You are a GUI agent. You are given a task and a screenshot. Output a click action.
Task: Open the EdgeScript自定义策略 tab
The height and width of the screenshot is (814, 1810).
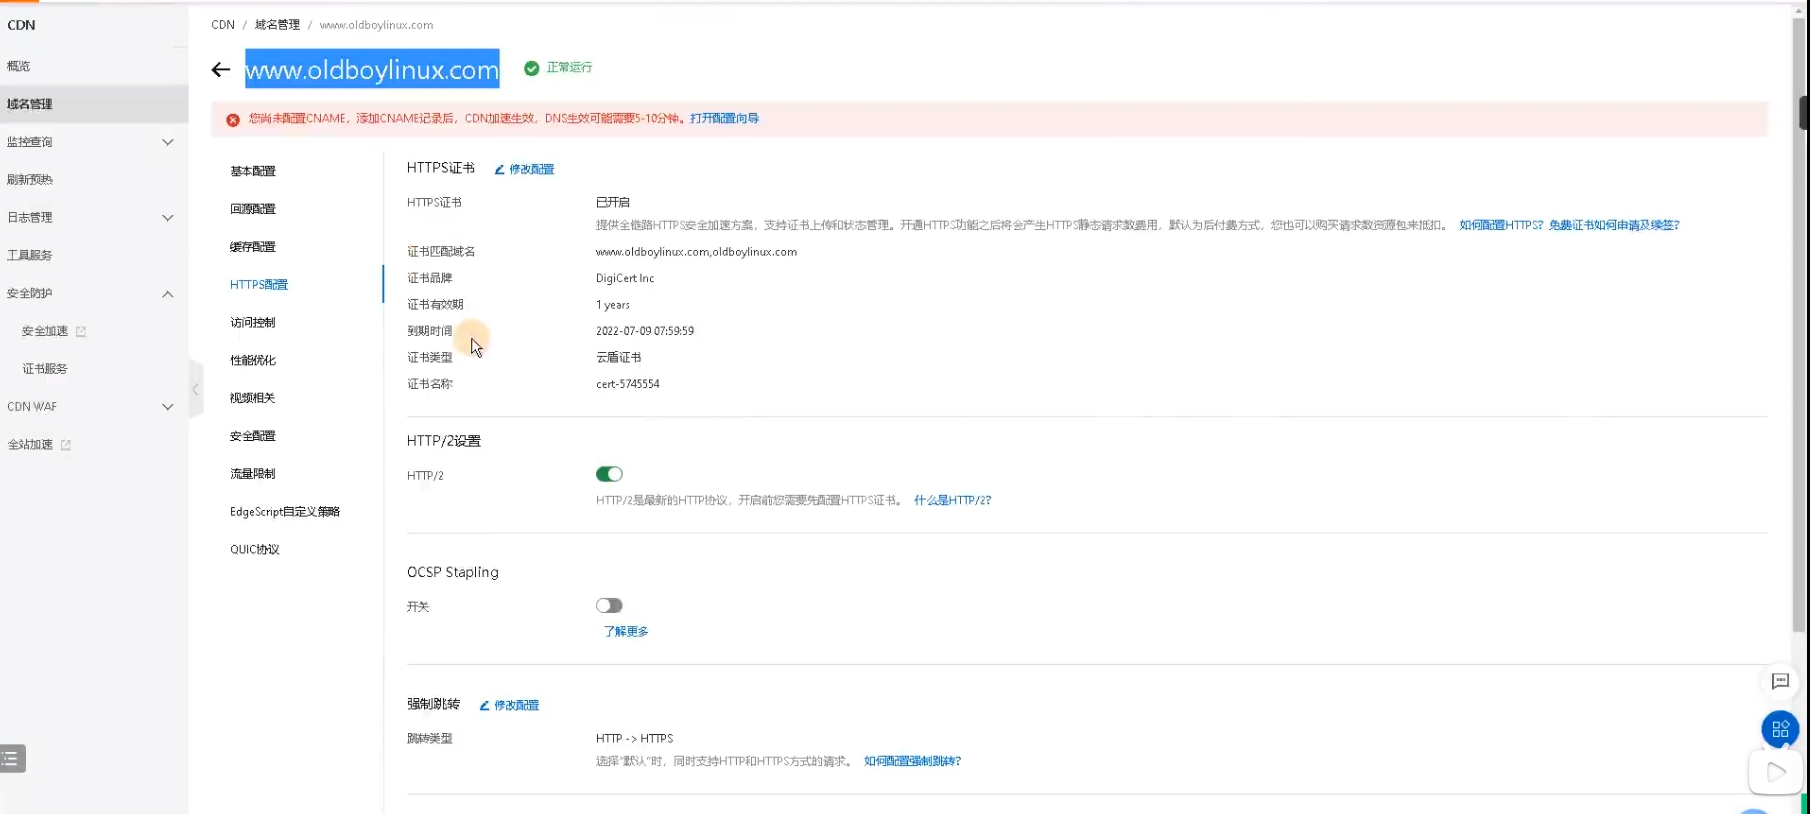(285, 512)
